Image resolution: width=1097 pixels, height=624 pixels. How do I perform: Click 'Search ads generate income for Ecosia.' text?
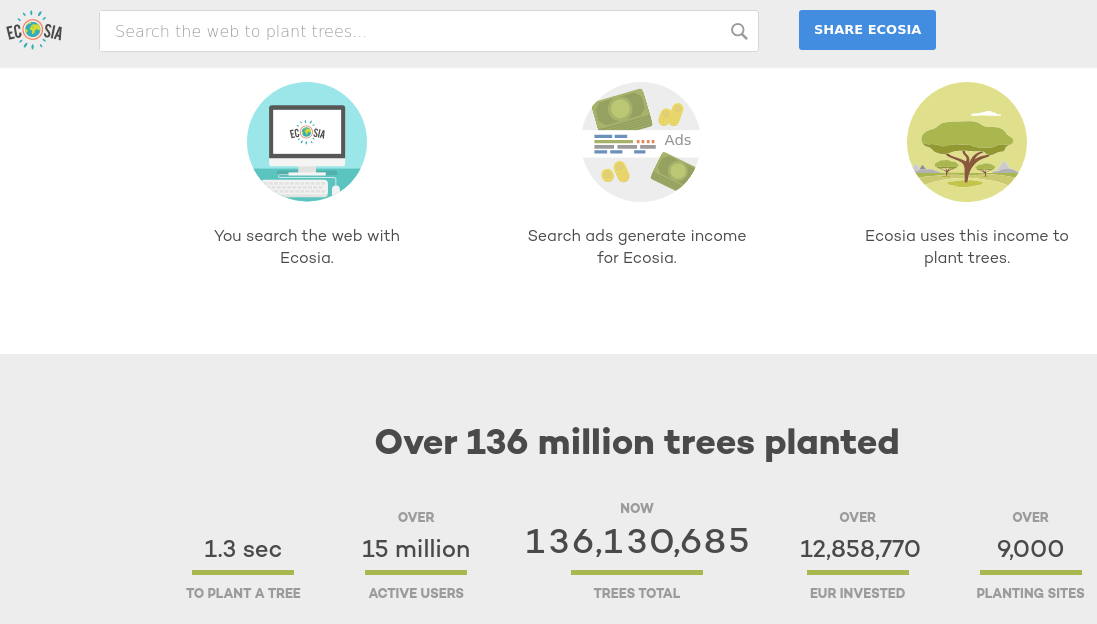point(637,246)
